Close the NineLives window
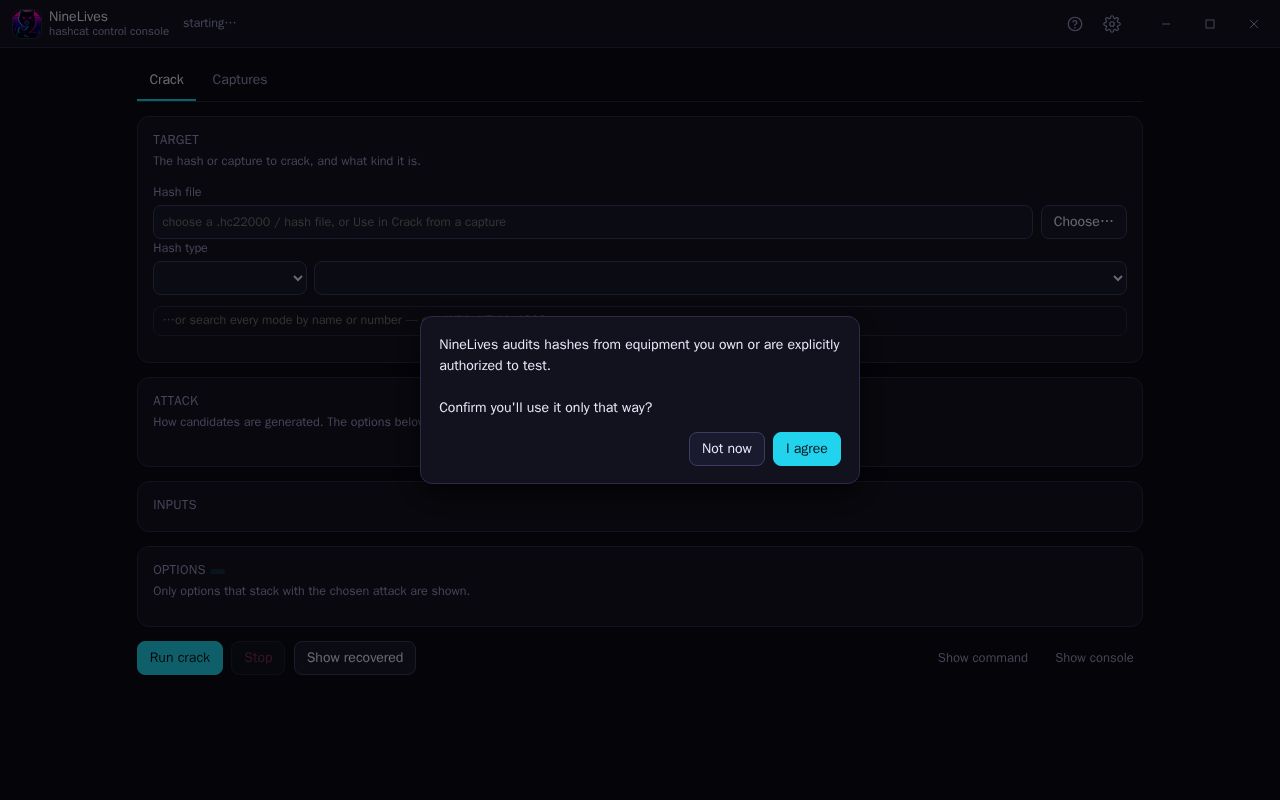1280x800 pixels. click(1254, 24)
